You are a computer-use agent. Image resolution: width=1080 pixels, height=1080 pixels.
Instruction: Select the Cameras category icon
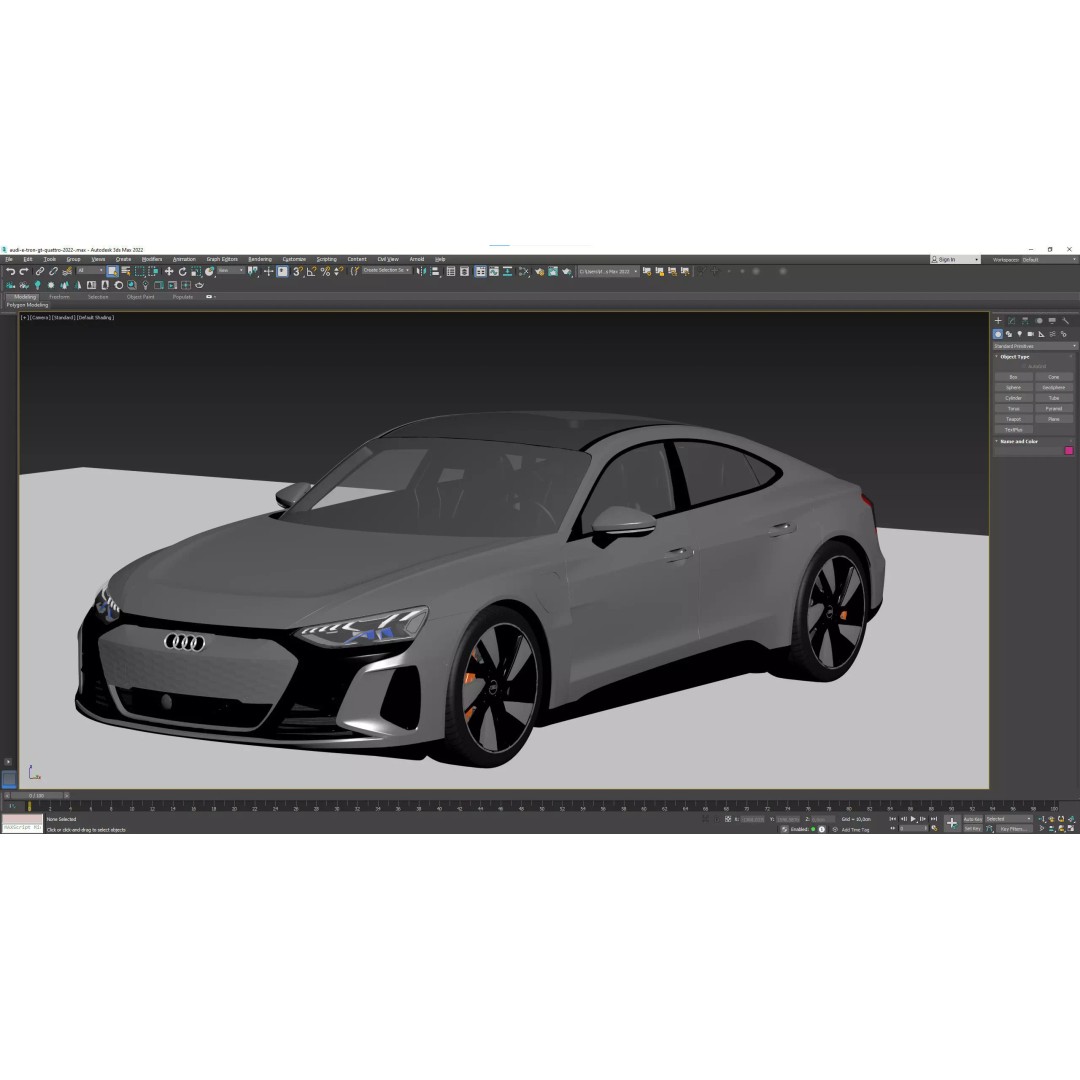tap(1030, 334)
